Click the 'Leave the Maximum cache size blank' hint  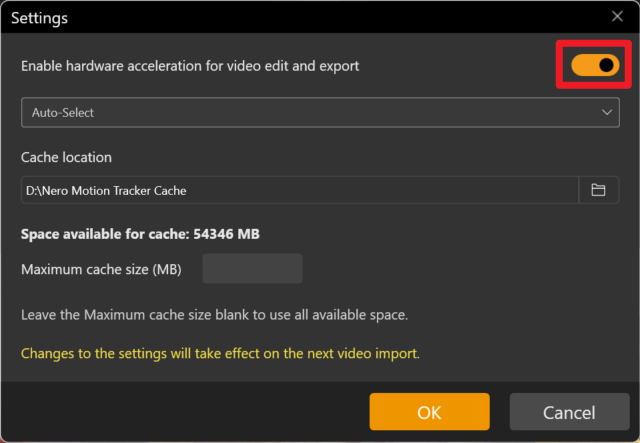point(214,315)
